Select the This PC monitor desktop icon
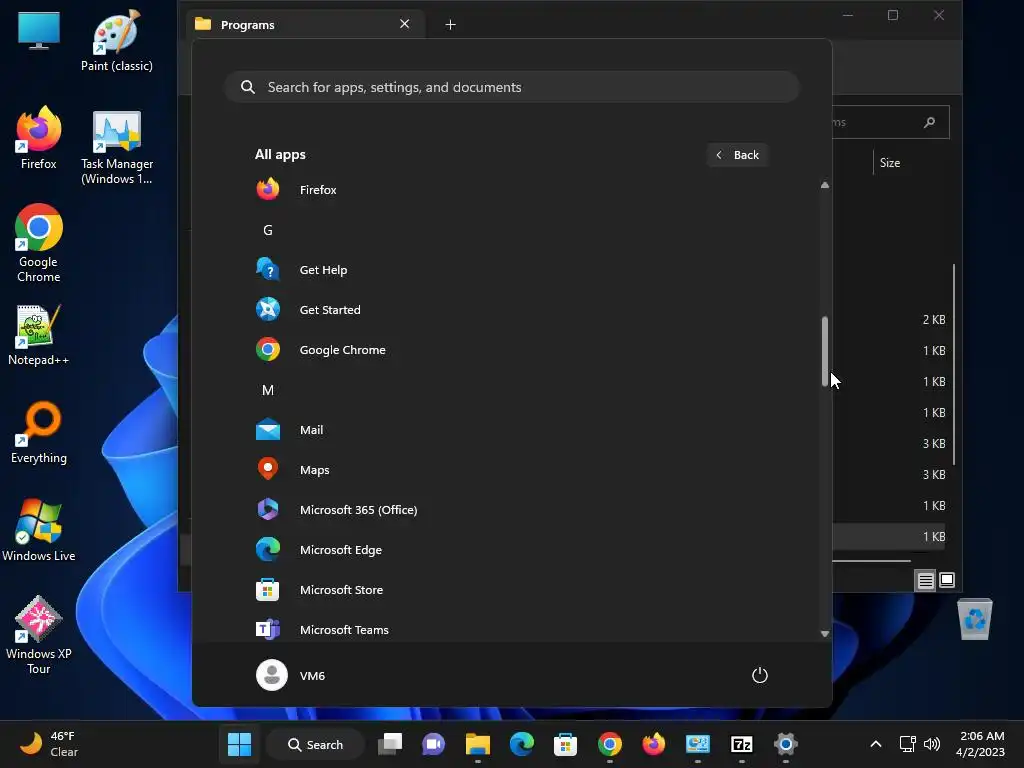 point(39,31)
